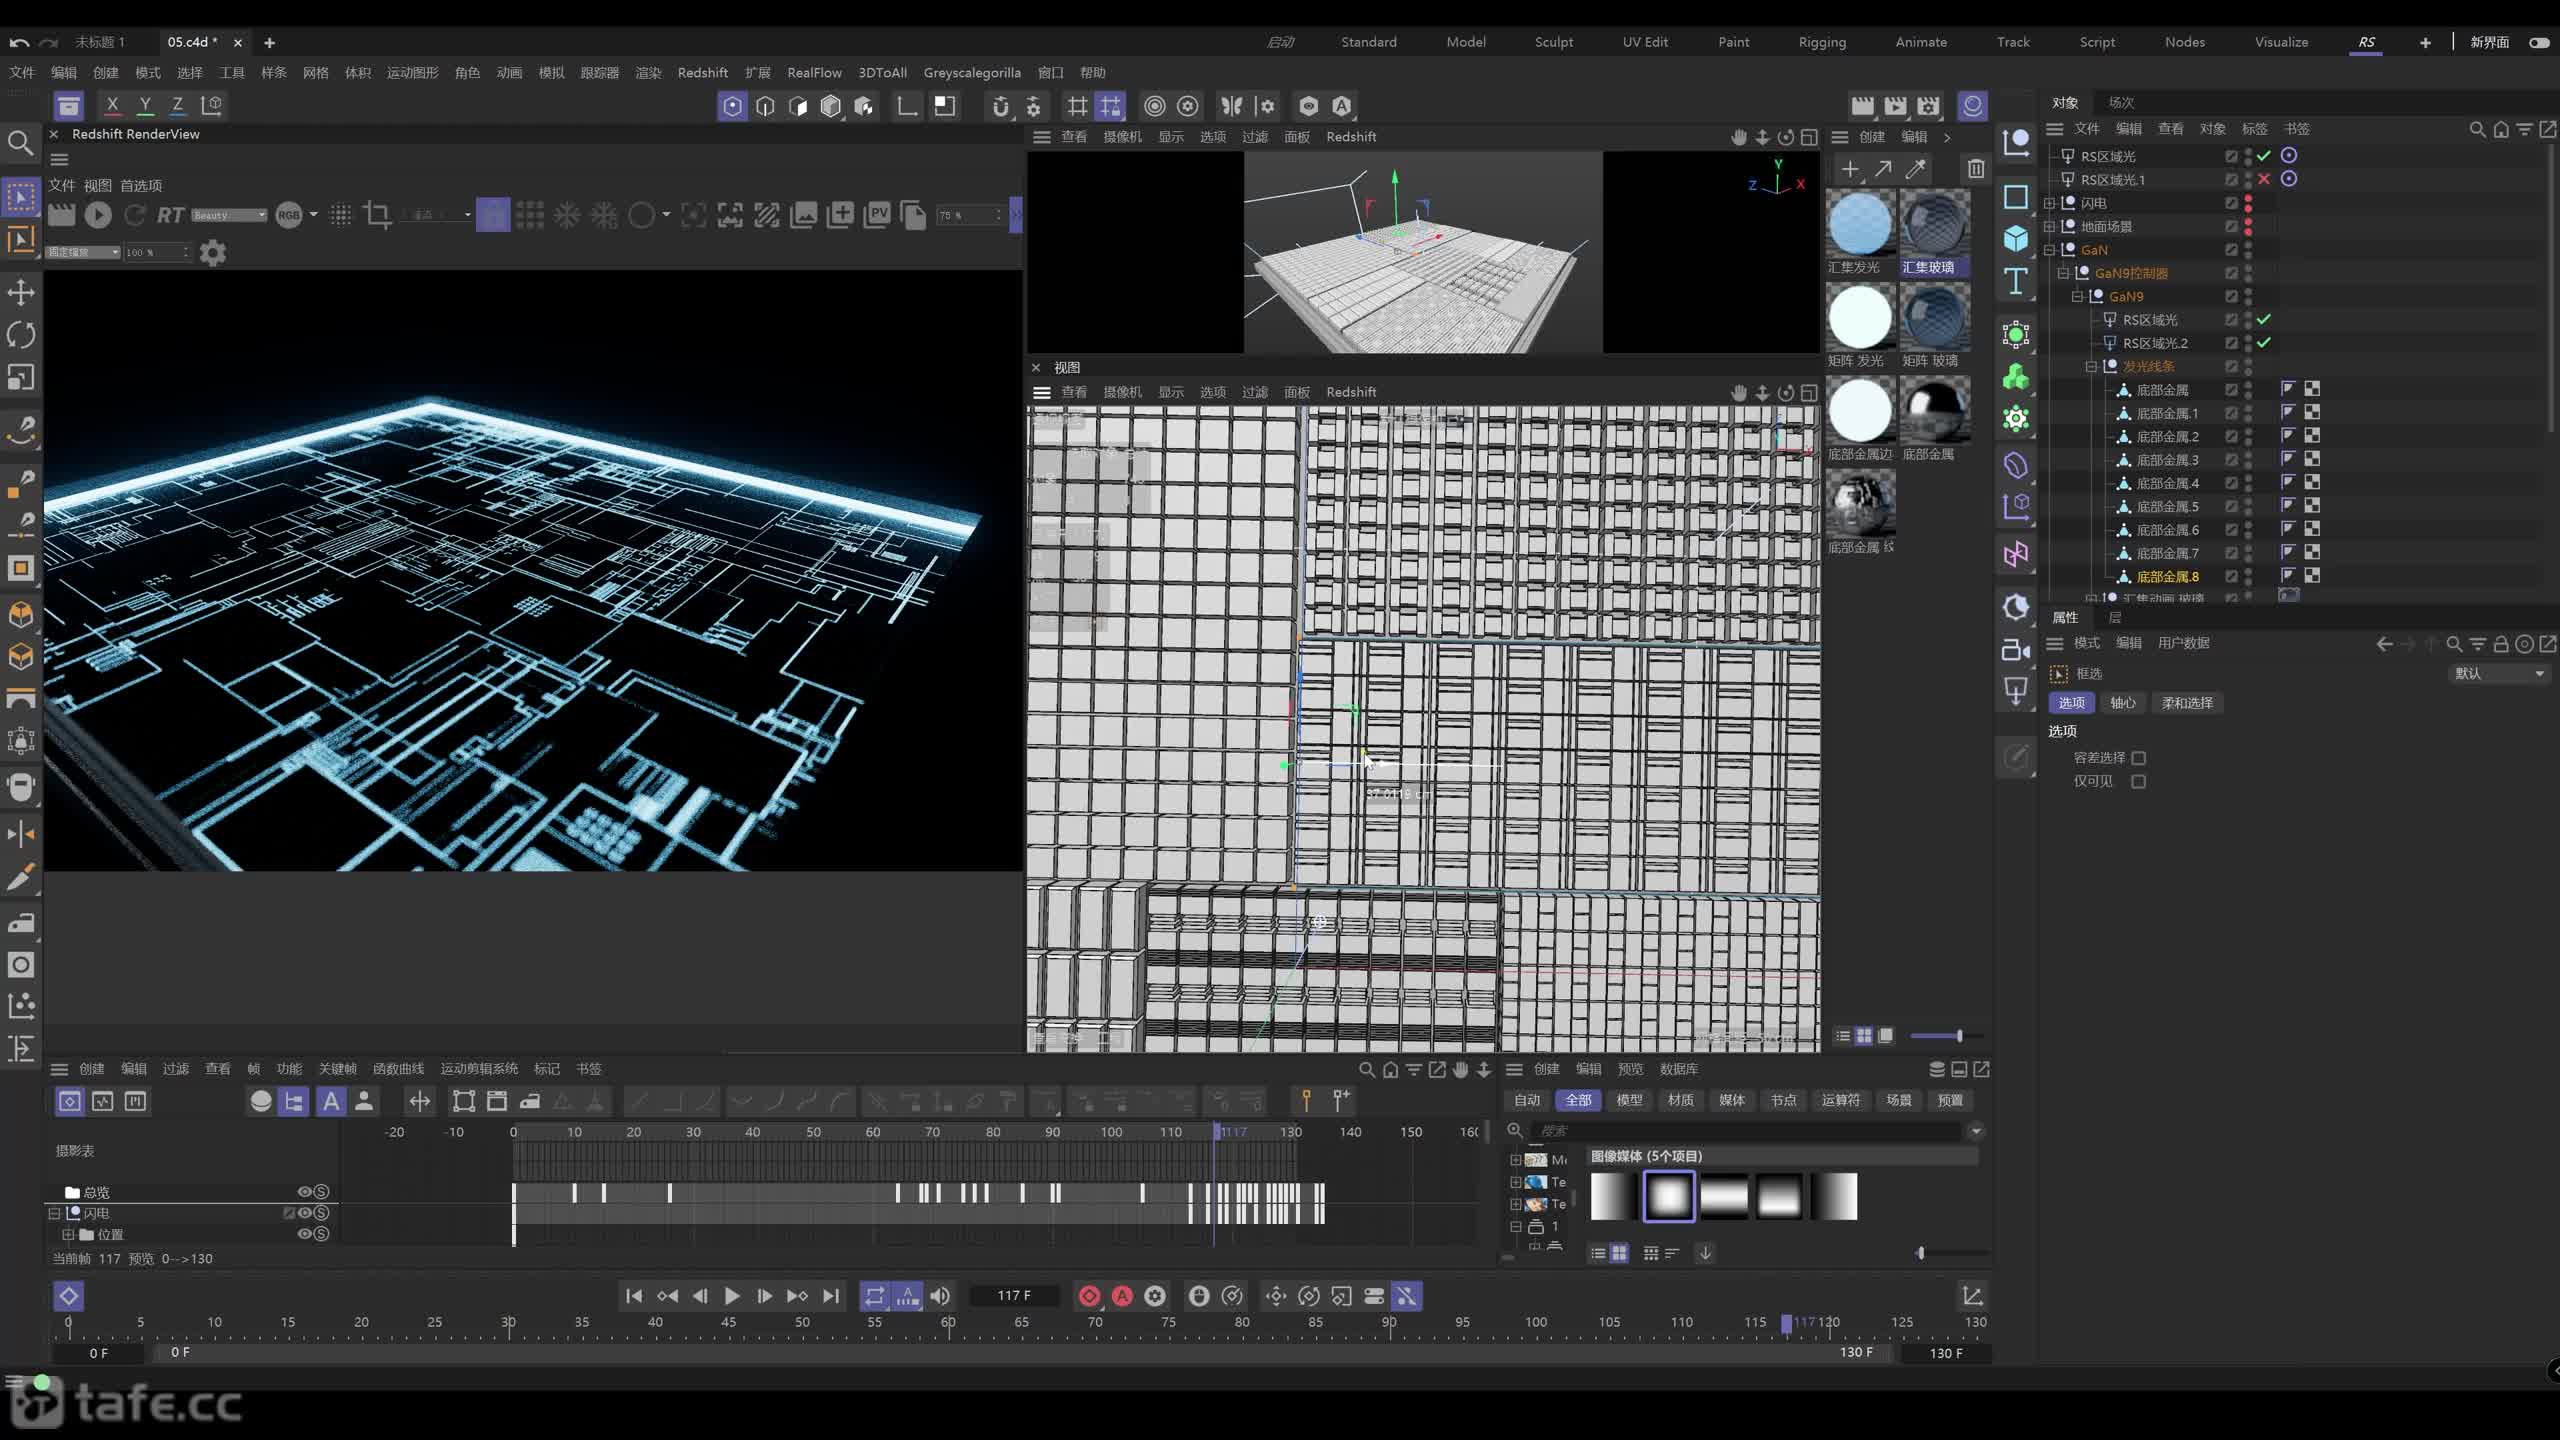Enable the 容差选择 checkbox
Image resolution: width=2560 pixels, height=1440 pixels.
2138,758
